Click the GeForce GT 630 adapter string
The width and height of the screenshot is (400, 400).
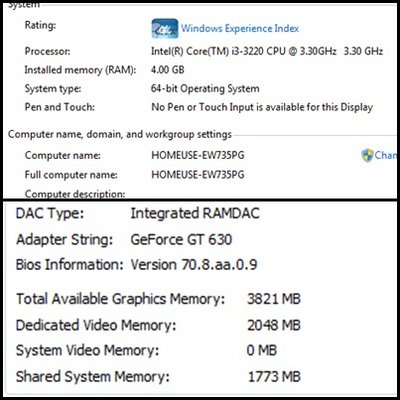pyautogui.click(x=181, y=240)
